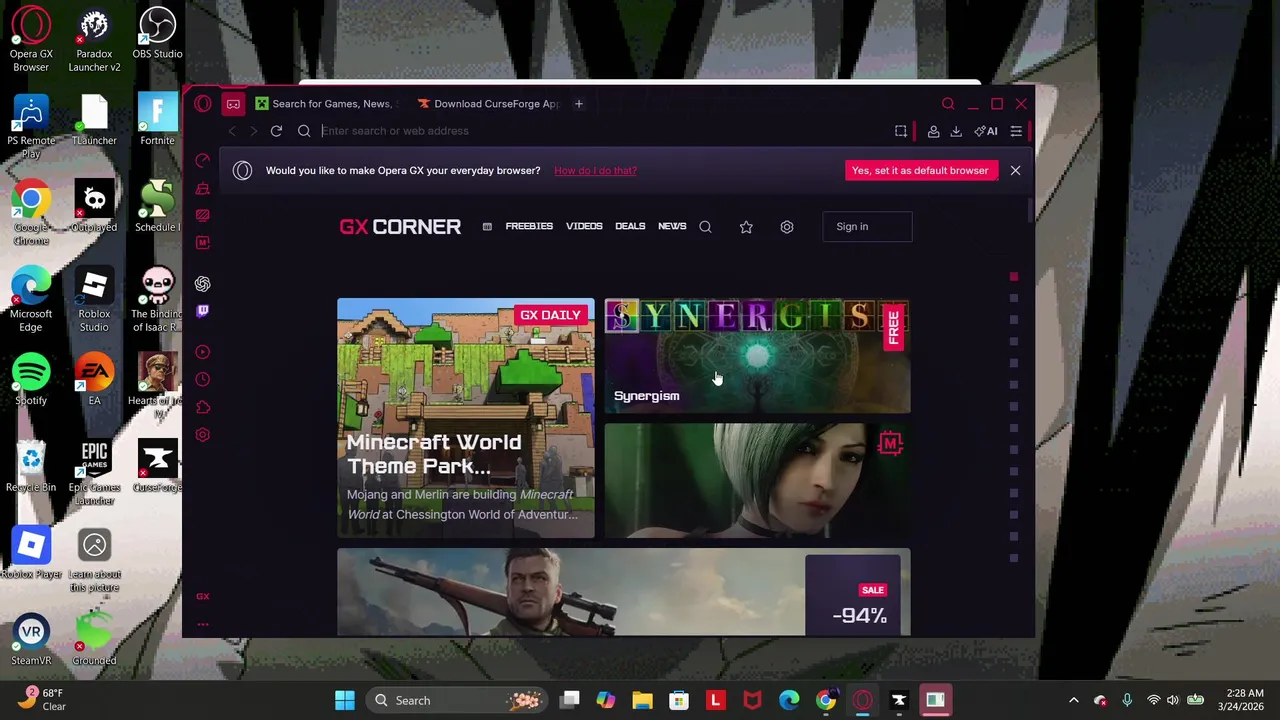1280x720 pixels.
Task: Open Paradox Launcher v2 desktop icon
Action: 94,41
